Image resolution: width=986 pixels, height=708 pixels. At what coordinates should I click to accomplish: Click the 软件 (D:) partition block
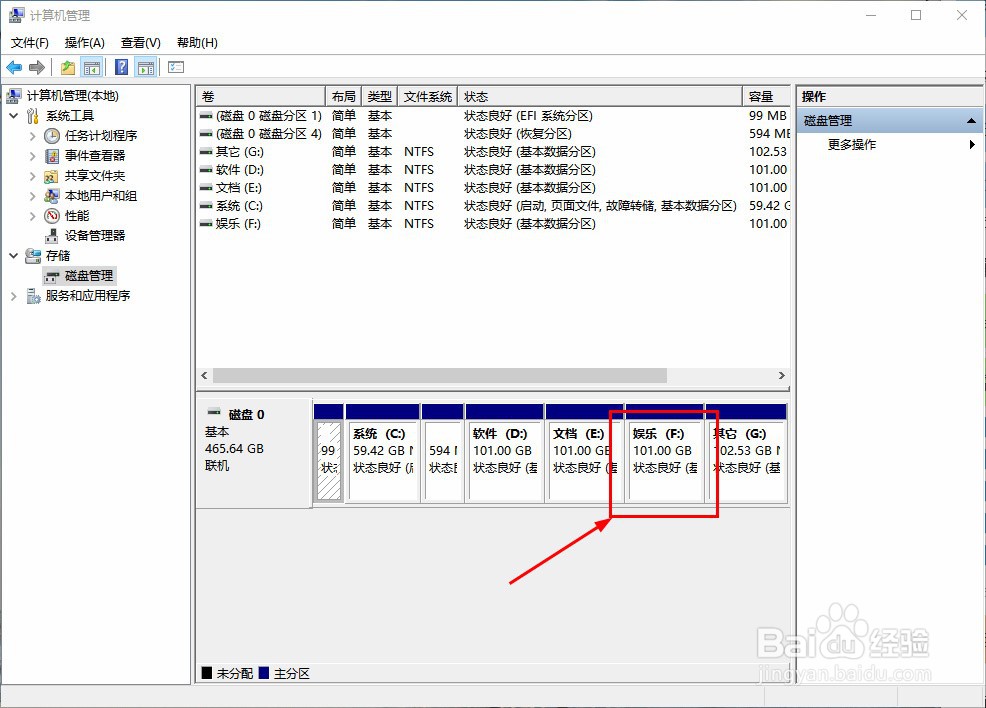point(504,453)
